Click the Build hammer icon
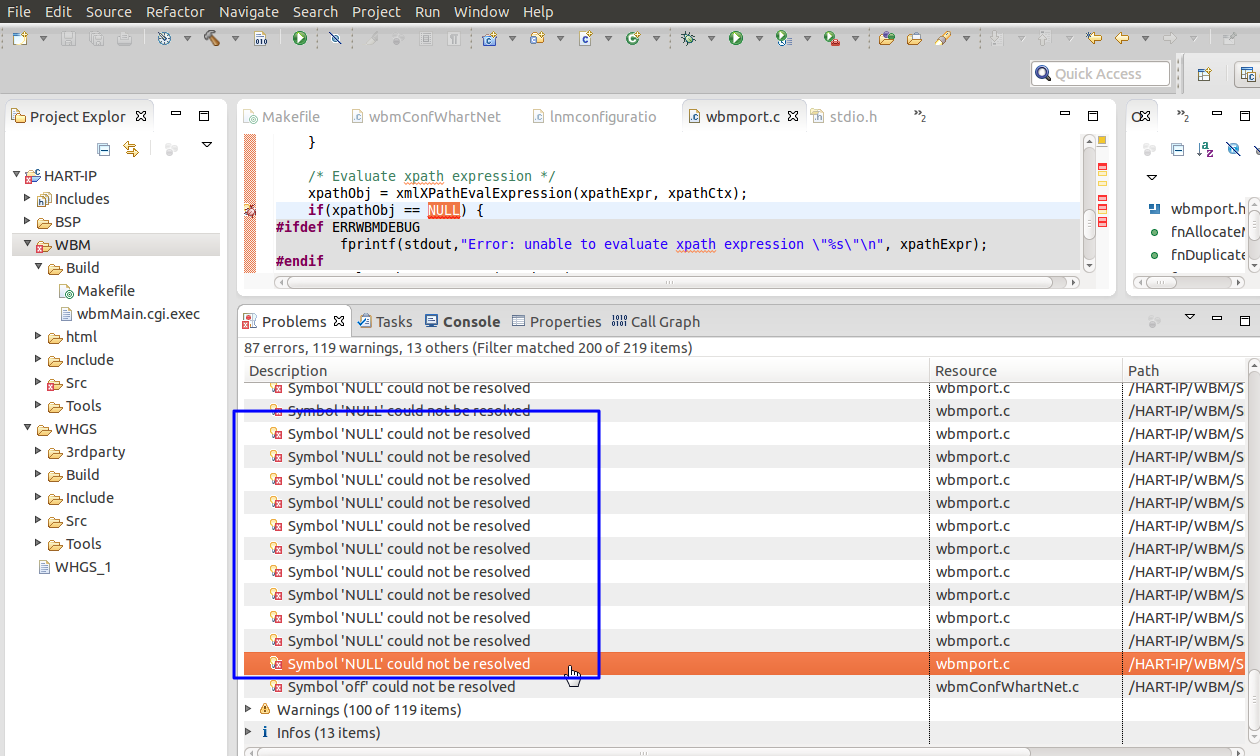The image size is (1260, 756). pos(212,38)
